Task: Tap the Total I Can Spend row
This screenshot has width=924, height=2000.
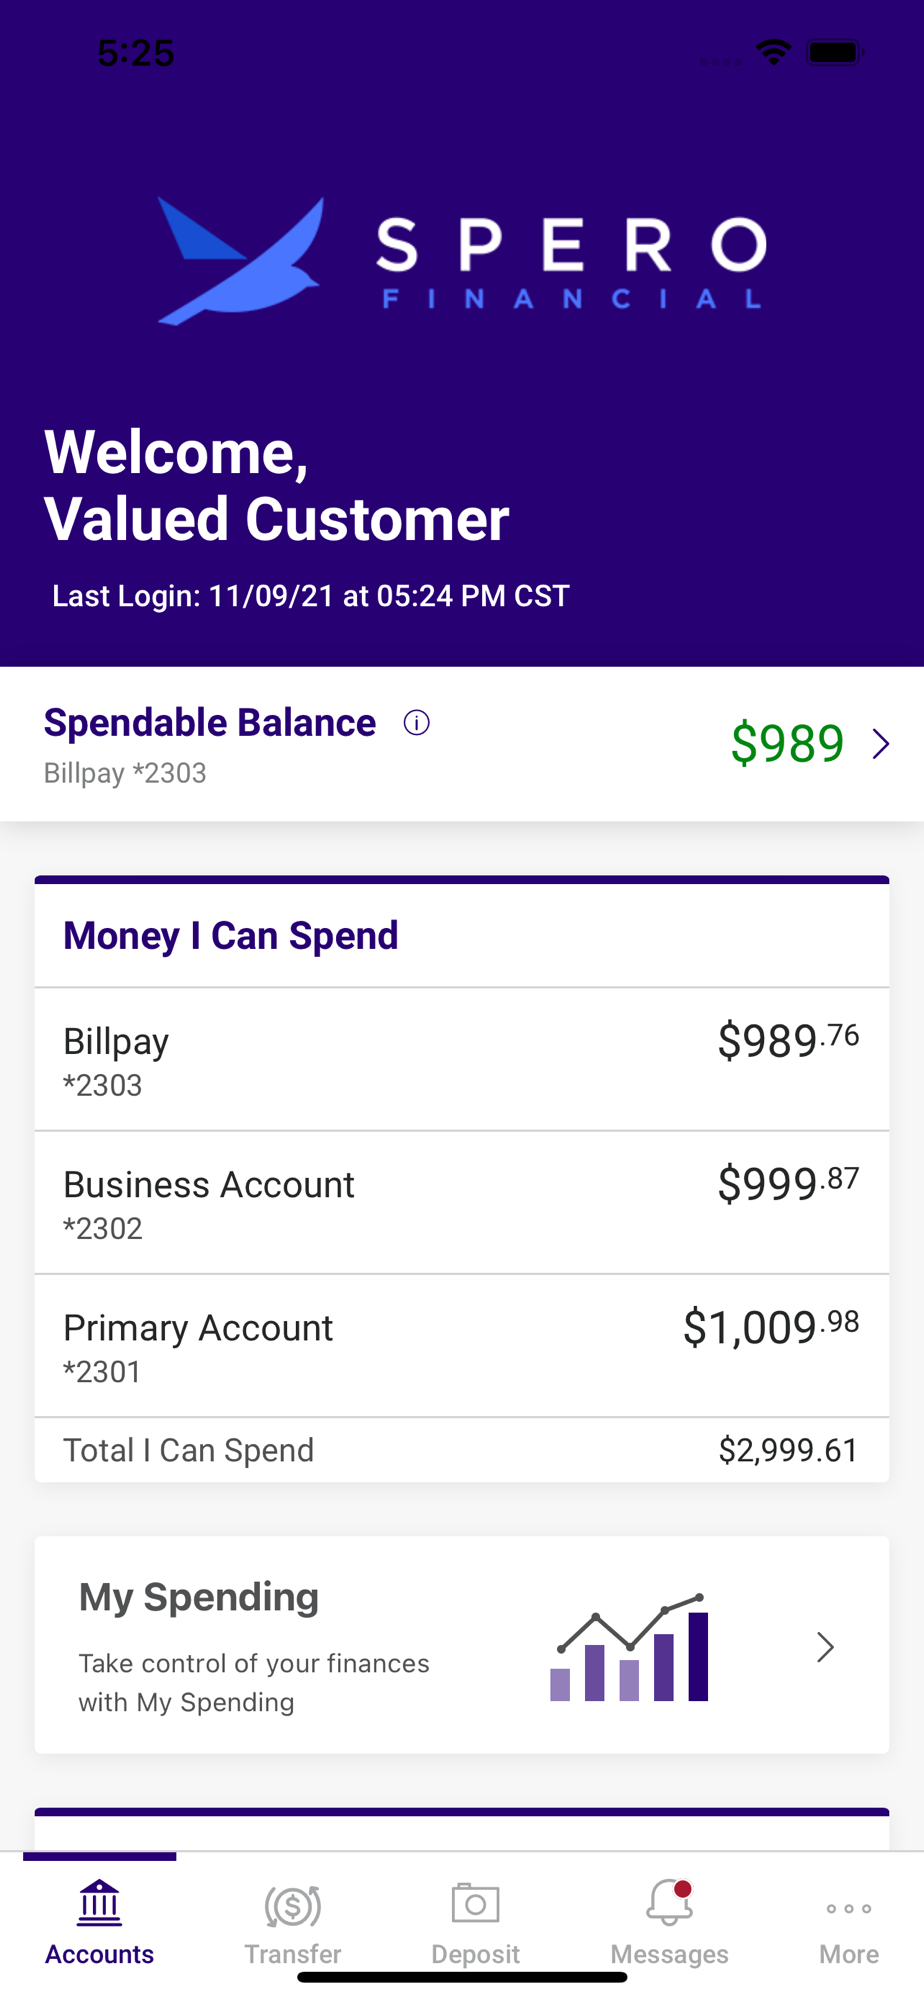Action: pyautogui.click(x=462, y=1450)
